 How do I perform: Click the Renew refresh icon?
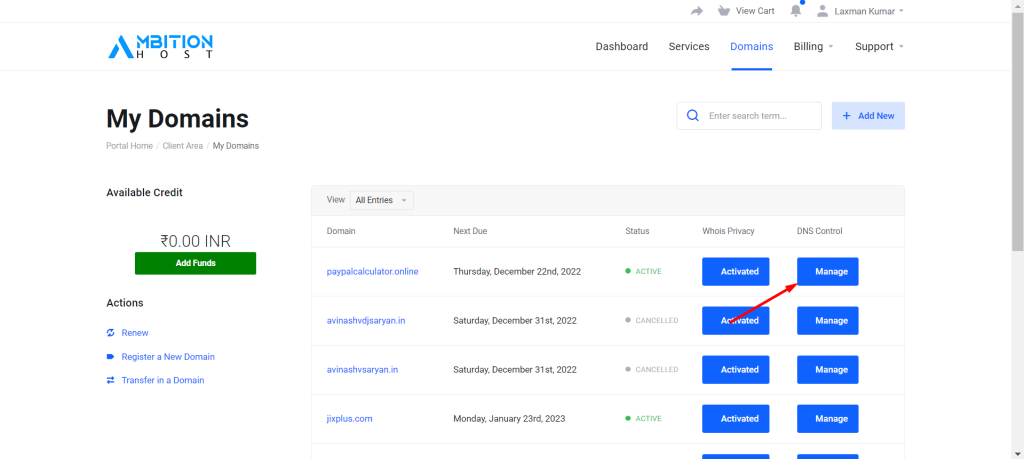tap(110, 333)
